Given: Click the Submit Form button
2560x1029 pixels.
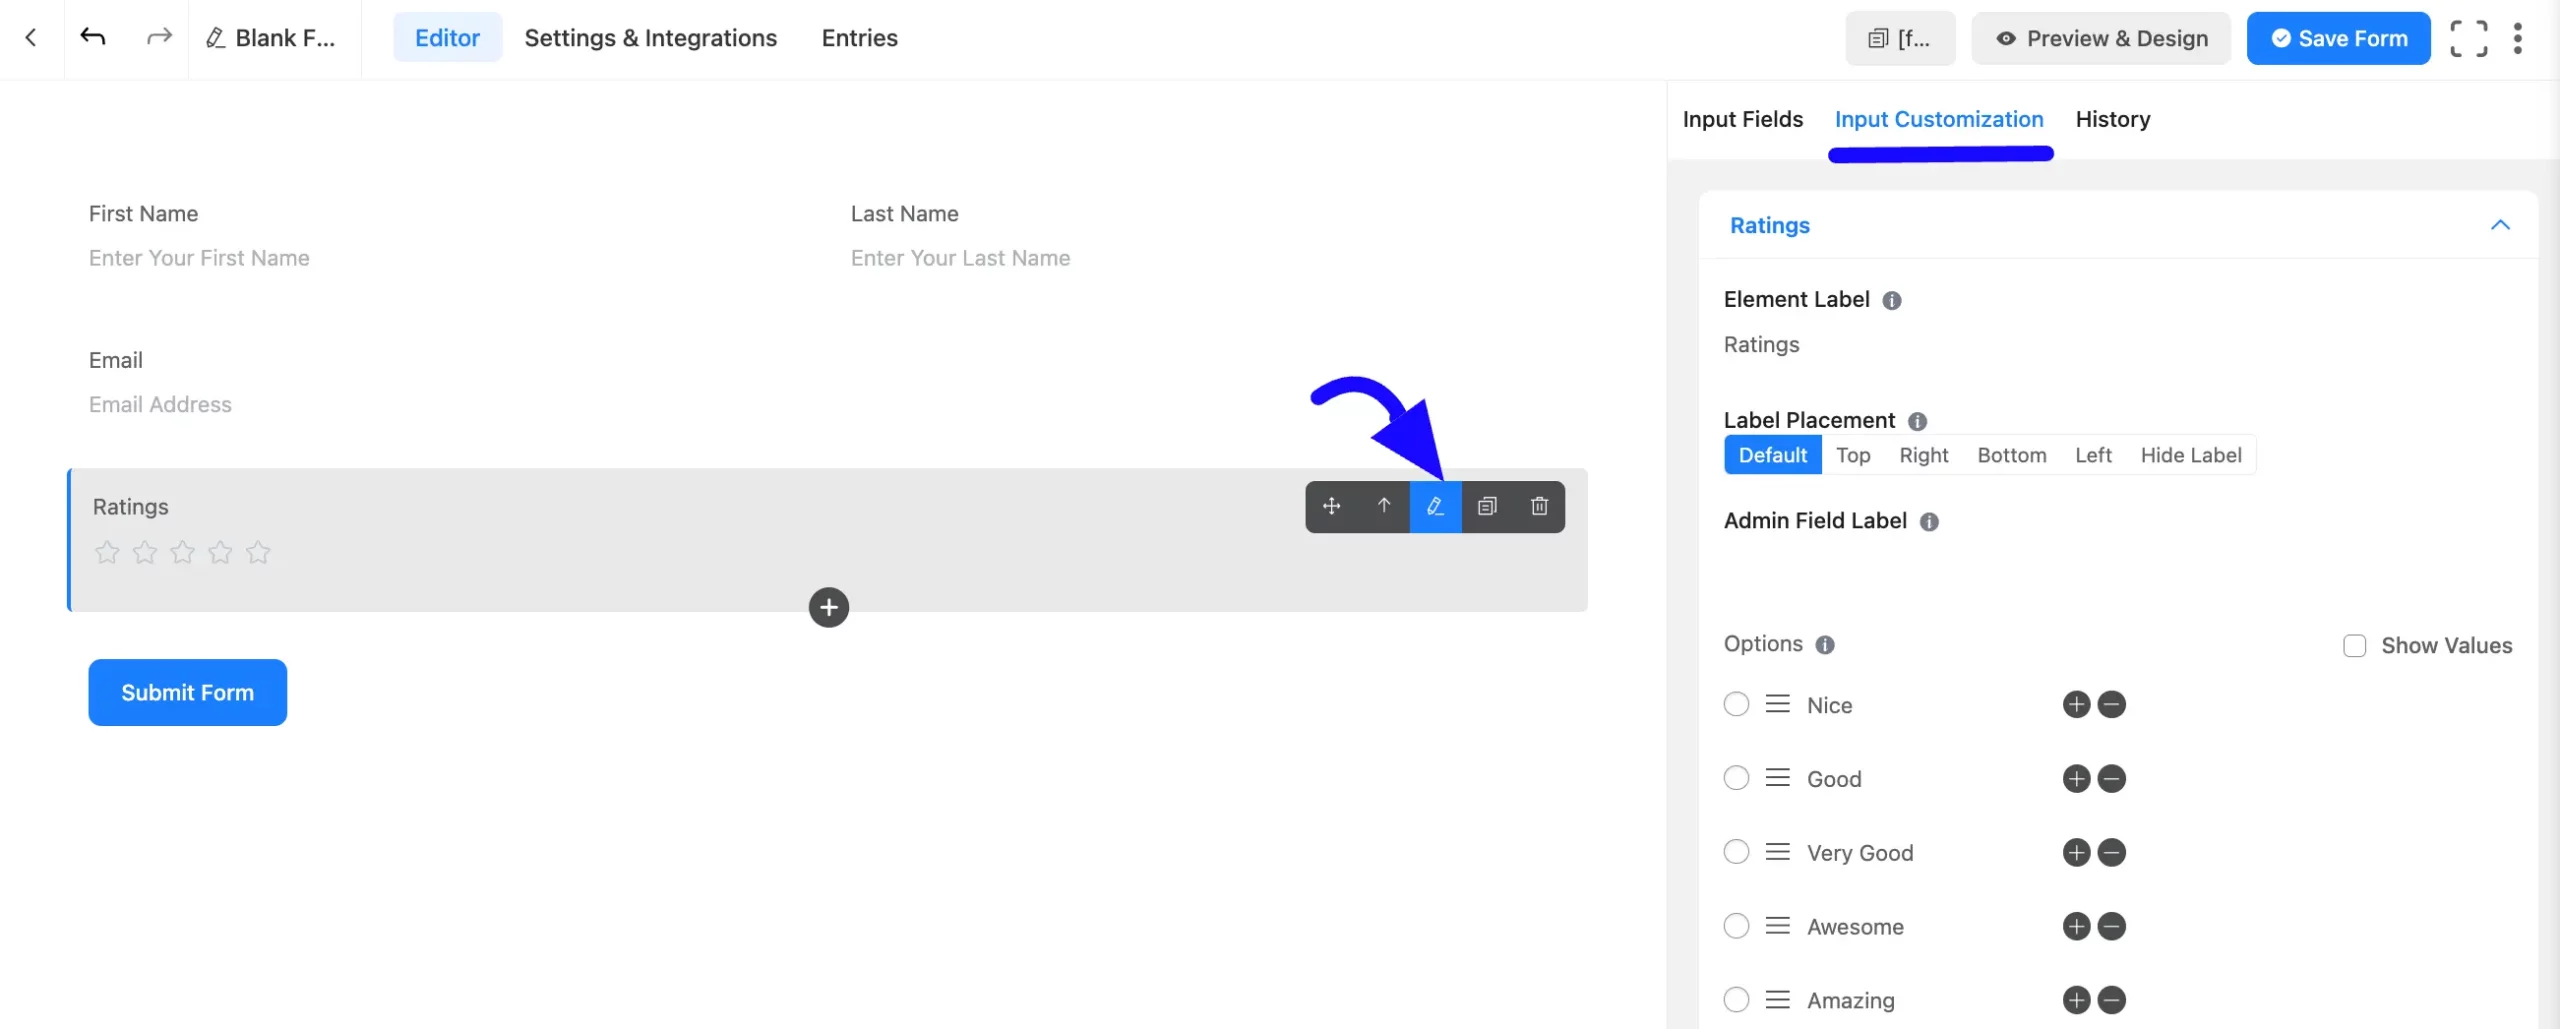Looking at the screenshot, I should [x=187, y=693].
